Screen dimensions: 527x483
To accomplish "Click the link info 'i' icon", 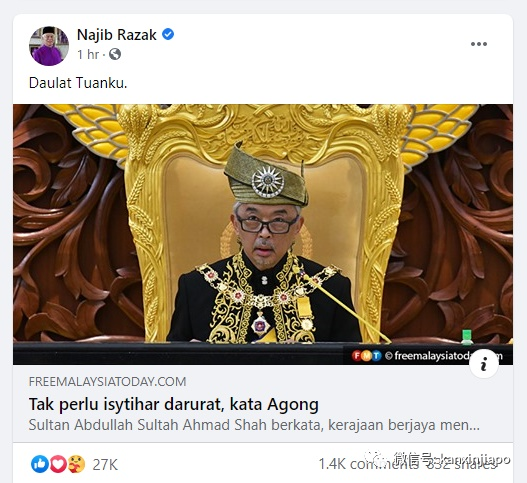I will [x=484, y=364].
